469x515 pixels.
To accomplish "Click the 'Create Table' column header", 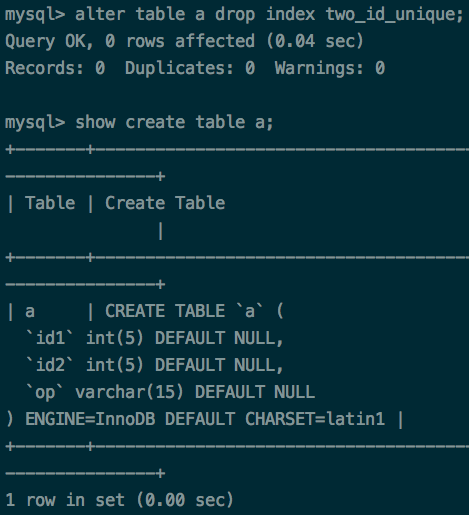I will pyautogui.click(x=165, y=203).
